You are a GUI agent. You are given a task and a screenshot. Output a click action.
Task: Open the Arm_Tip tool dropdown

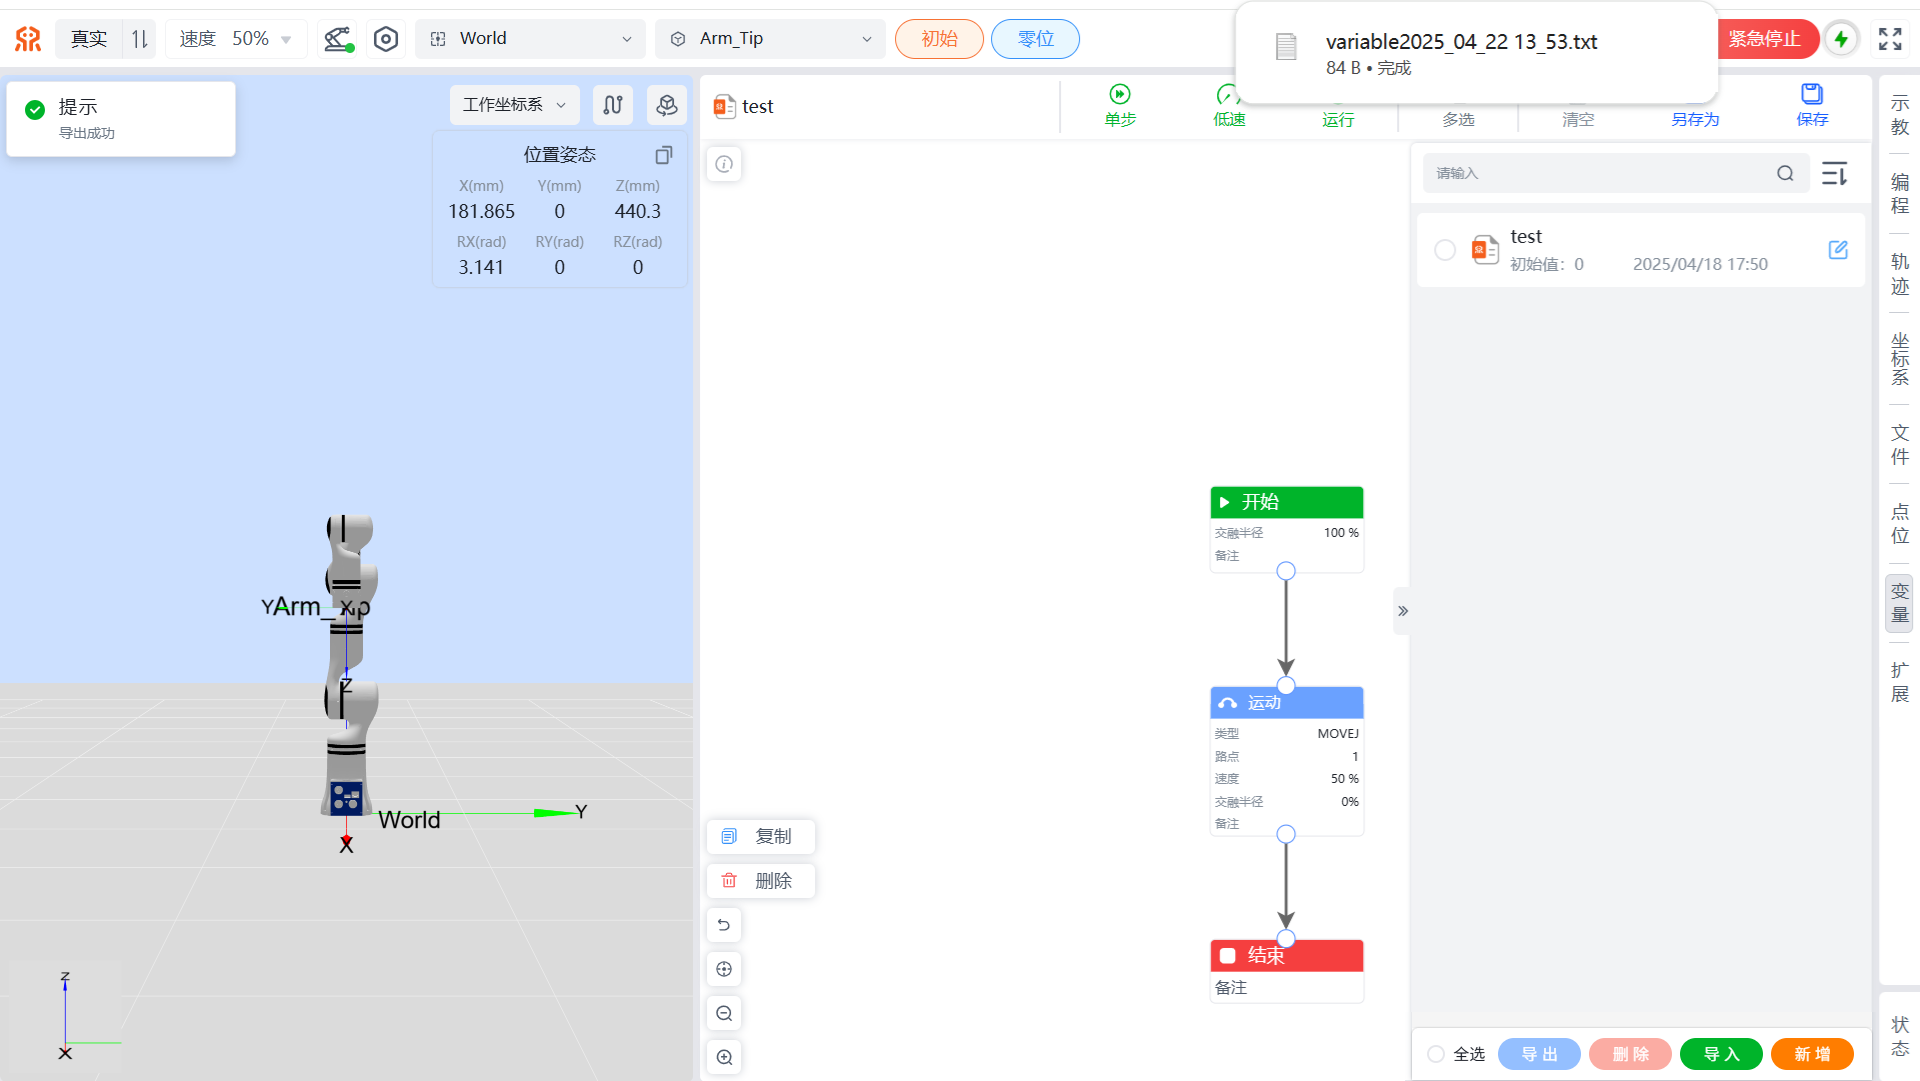[x=770, y=39]
